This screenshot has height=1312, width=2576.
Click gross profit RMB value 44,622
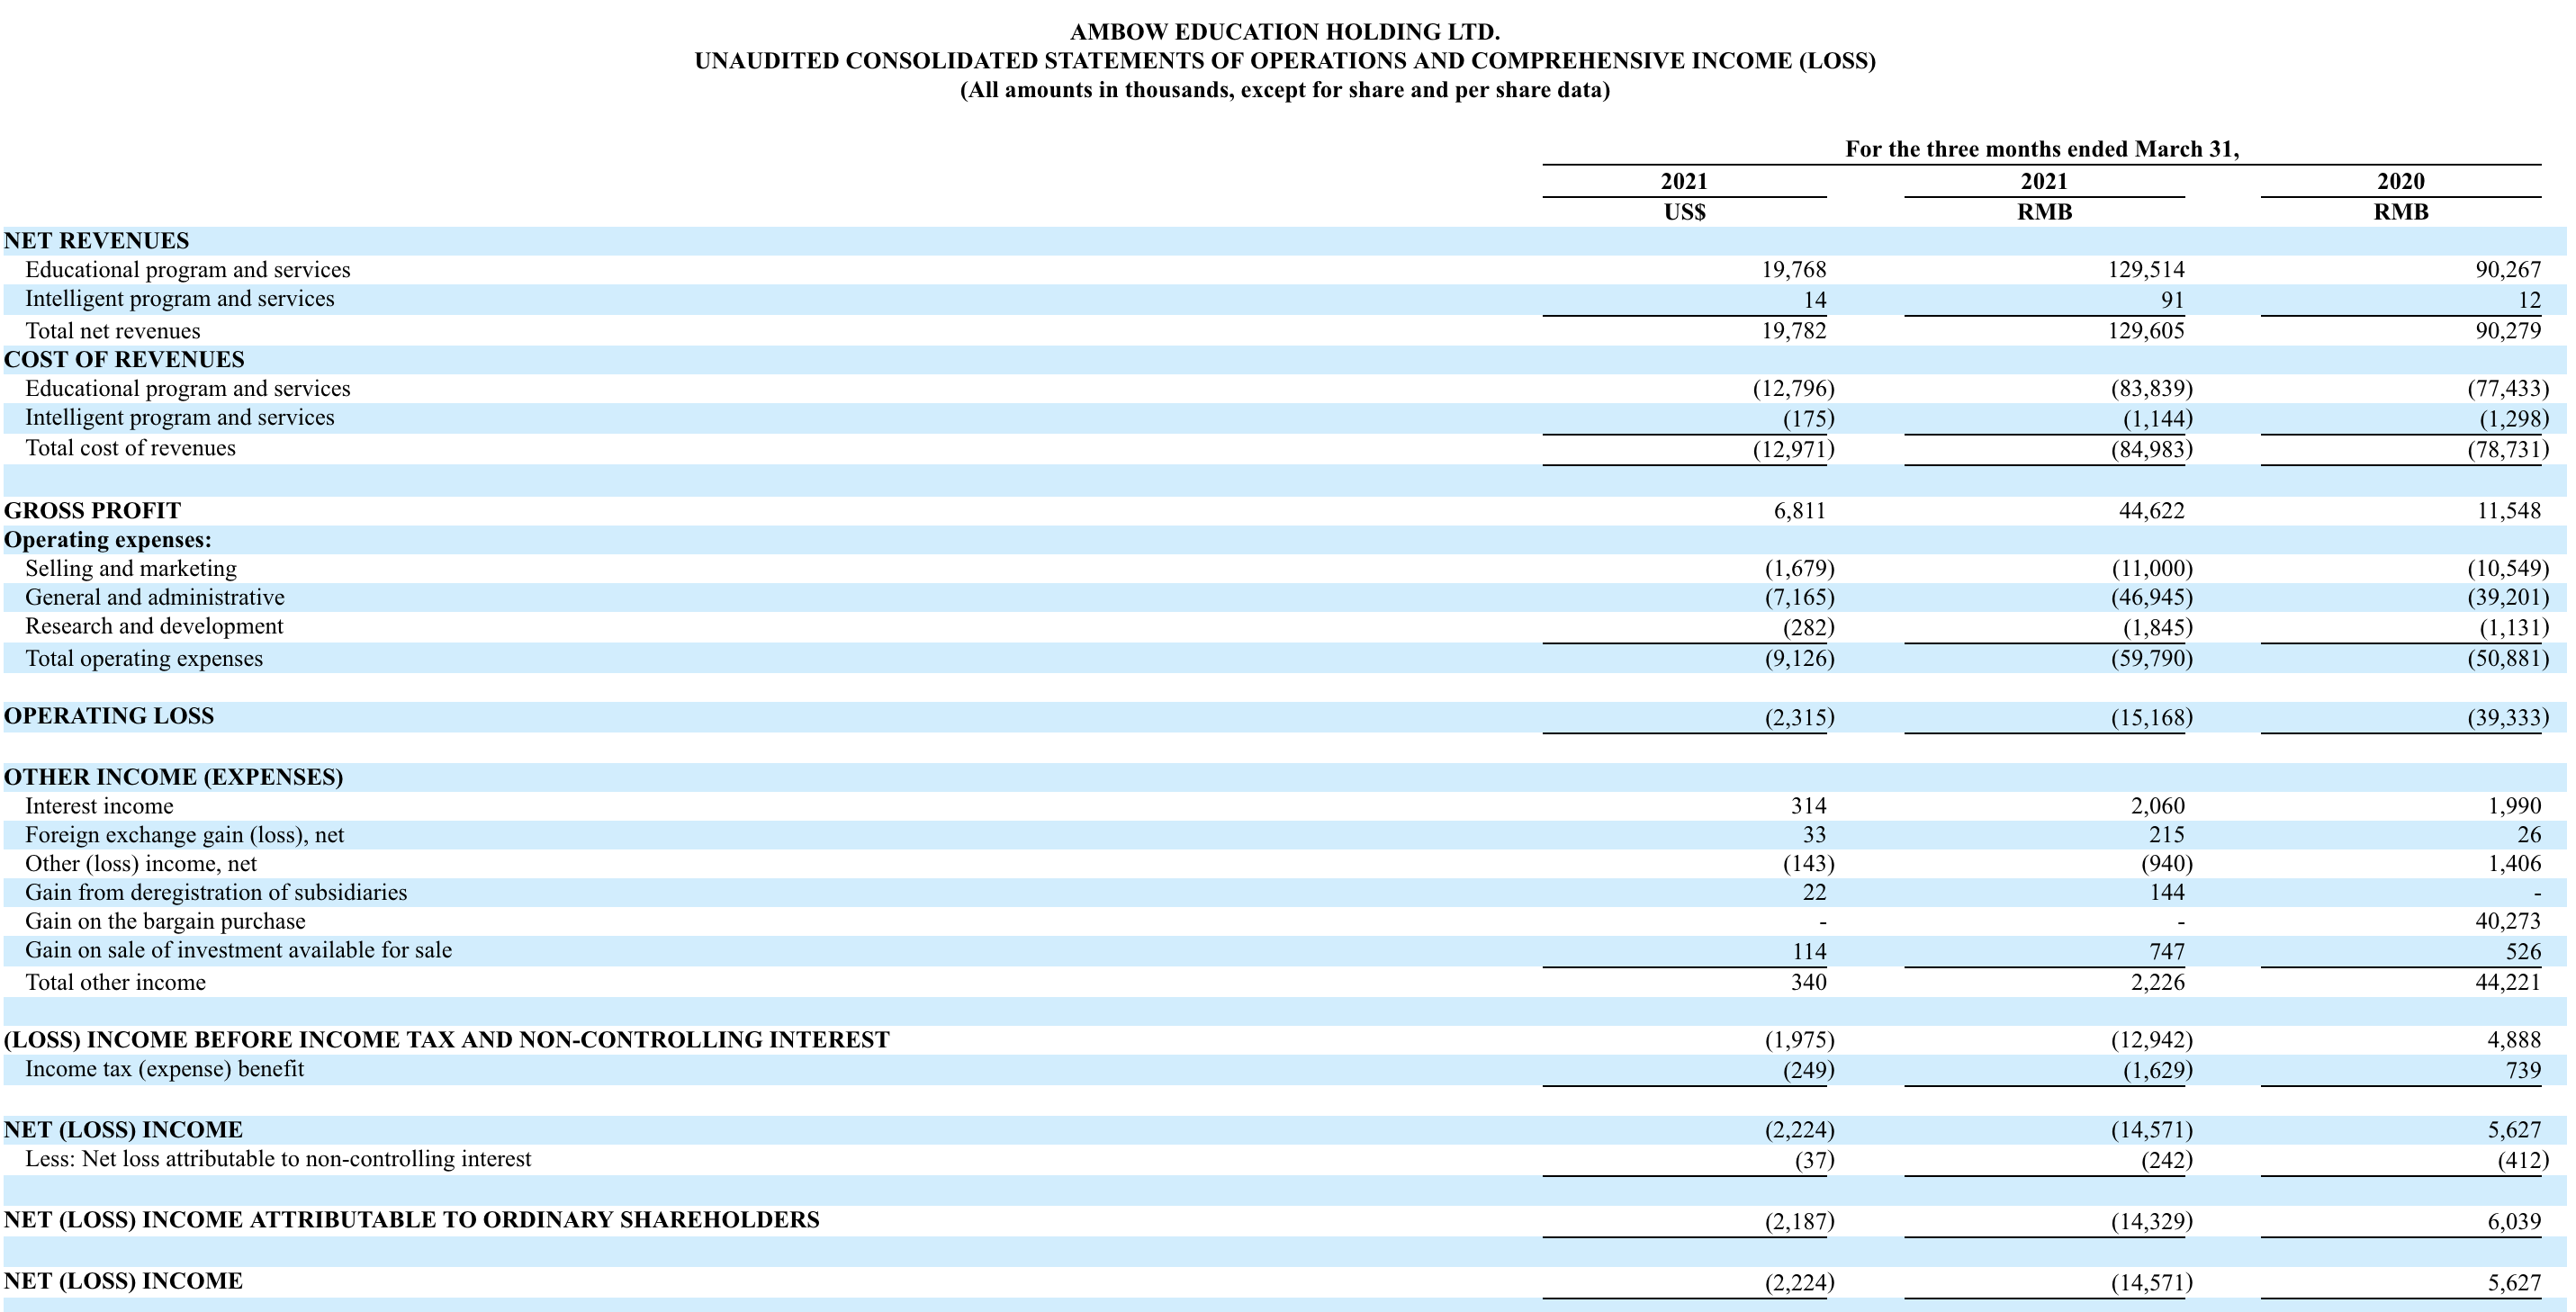point(2151,511)
